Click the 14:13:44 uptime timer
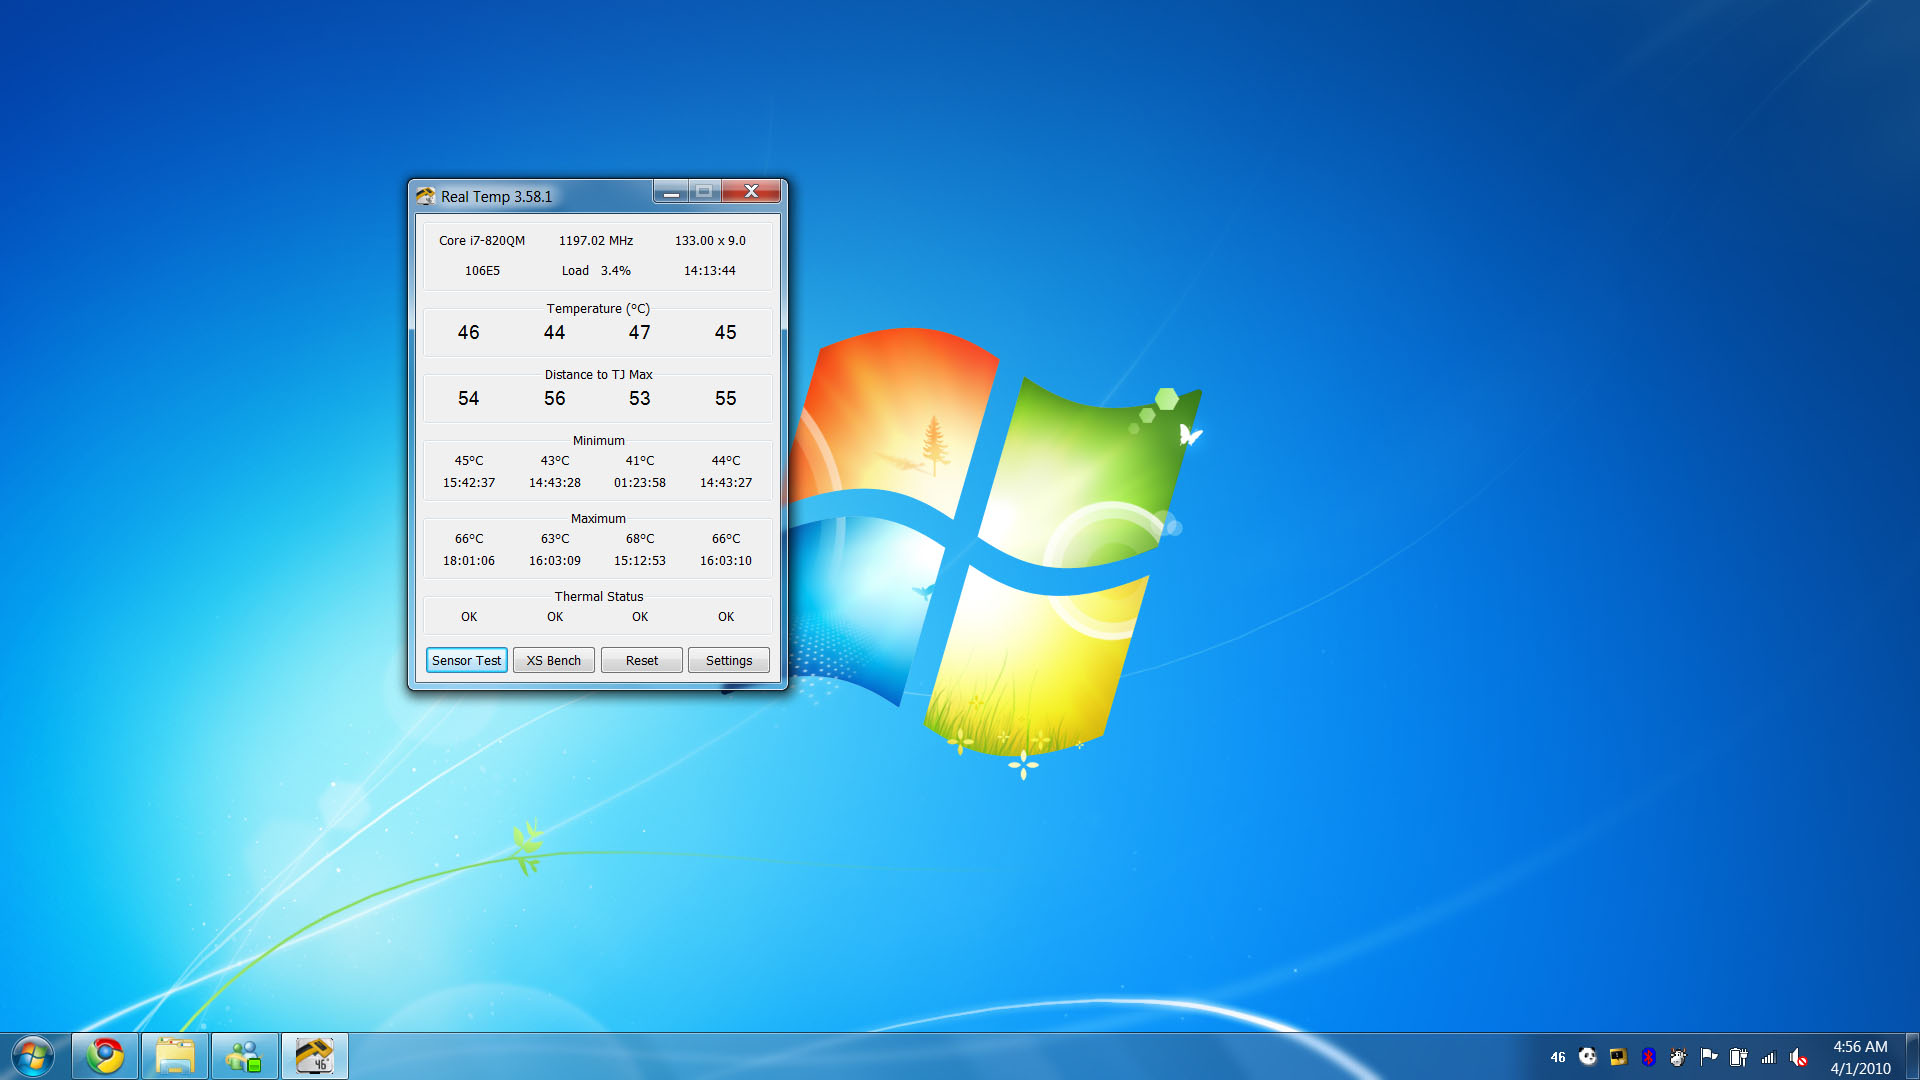Screen dimensions: 1920x1080 tap(710, 271)
